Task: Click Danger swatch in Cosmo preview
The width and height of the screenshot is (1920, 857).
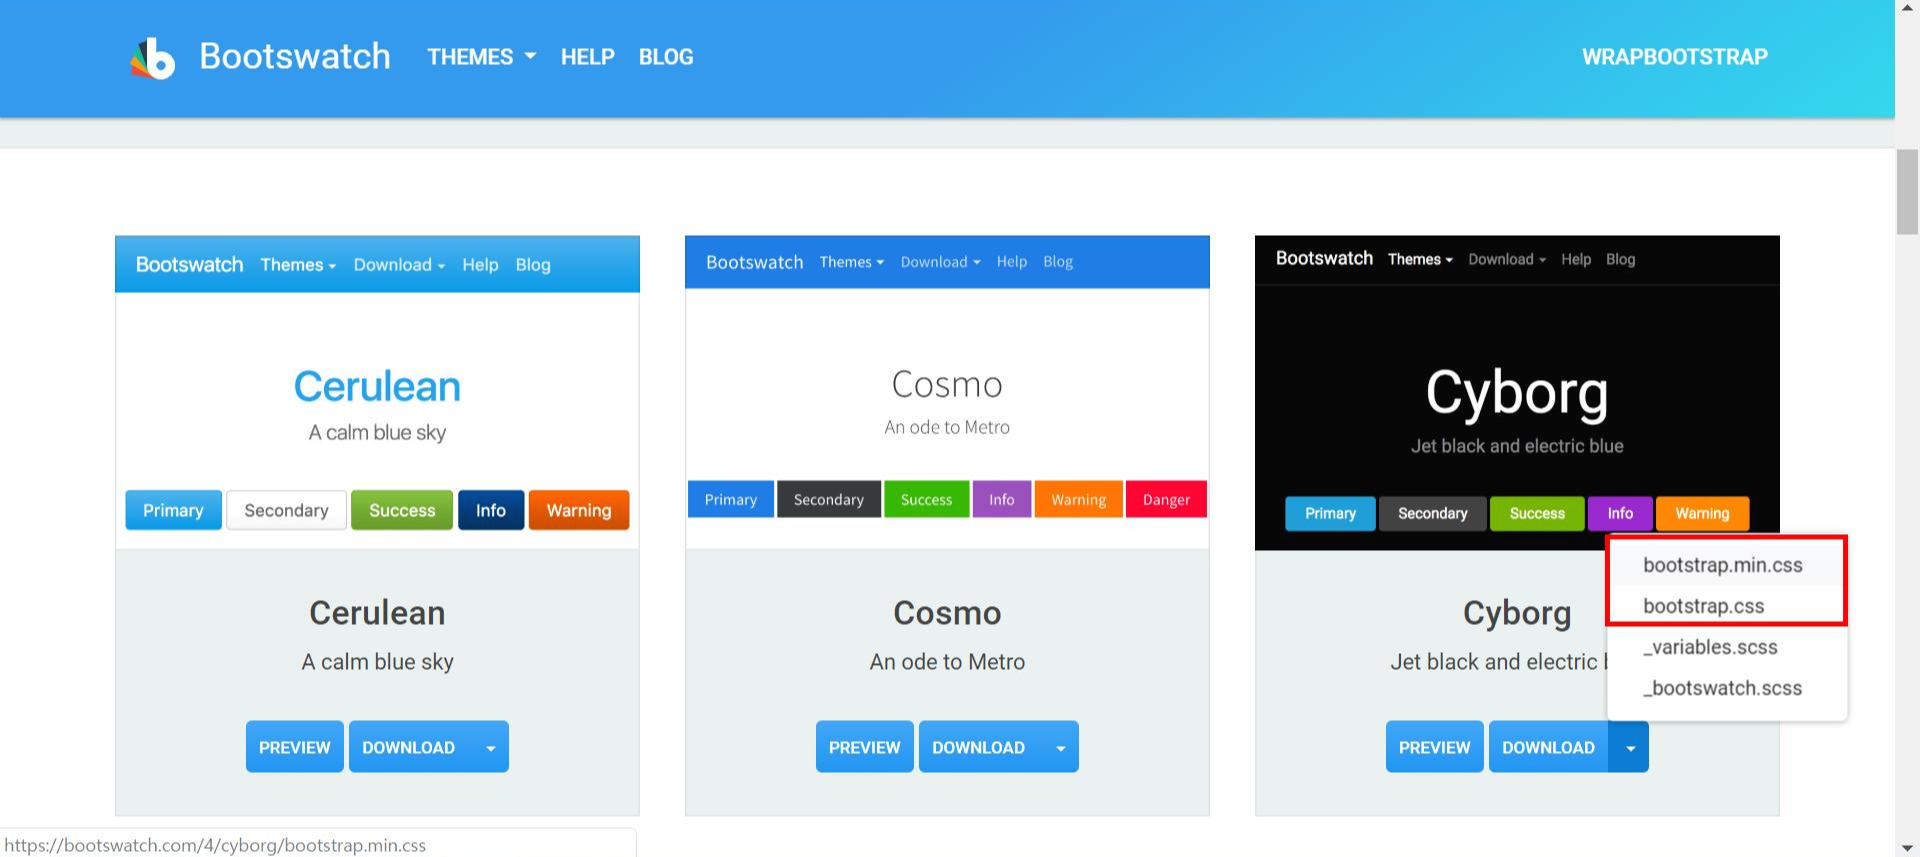Action: tap(1166, 499)
